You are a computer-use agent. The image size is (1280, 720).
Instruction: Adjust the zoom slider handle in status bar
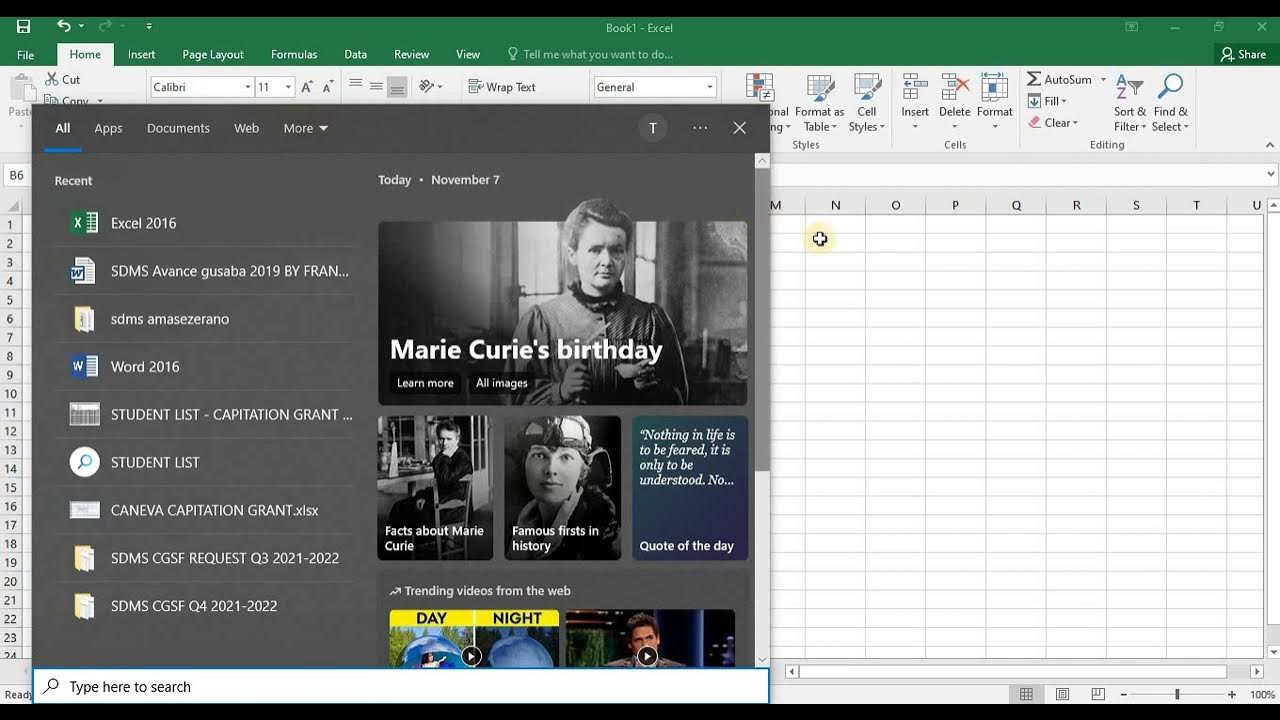(x=1177, y=694)
